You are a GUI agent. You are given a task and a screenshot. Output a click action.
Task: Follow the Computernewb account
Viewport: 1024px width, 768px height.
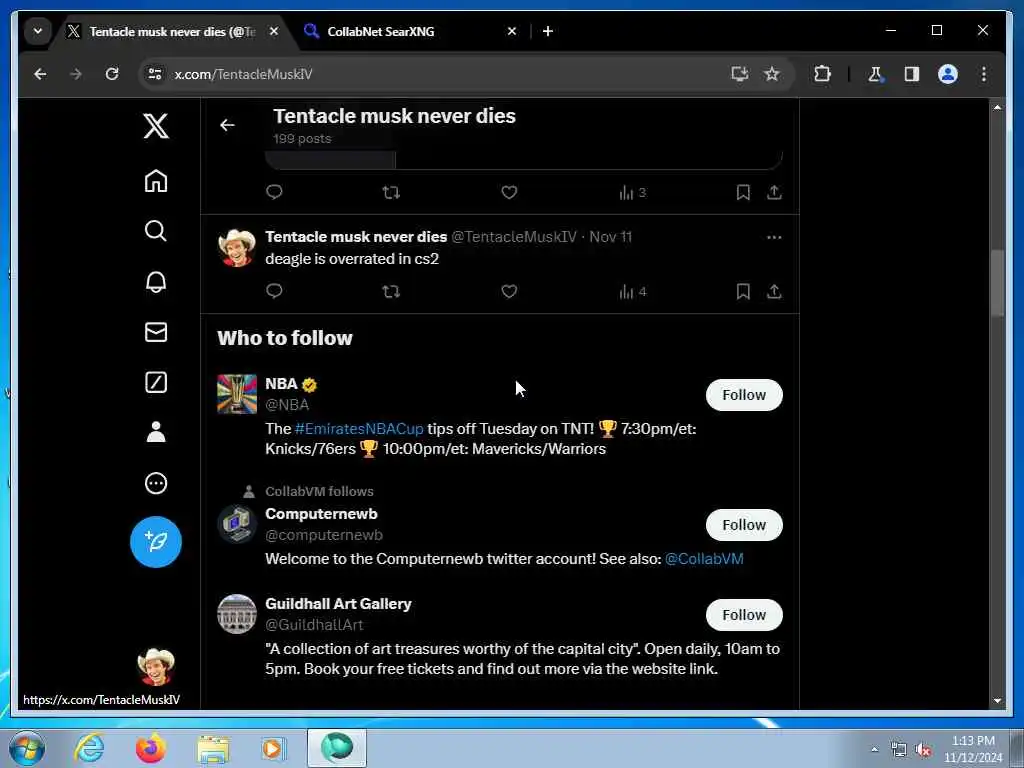[x=744, y=525]
